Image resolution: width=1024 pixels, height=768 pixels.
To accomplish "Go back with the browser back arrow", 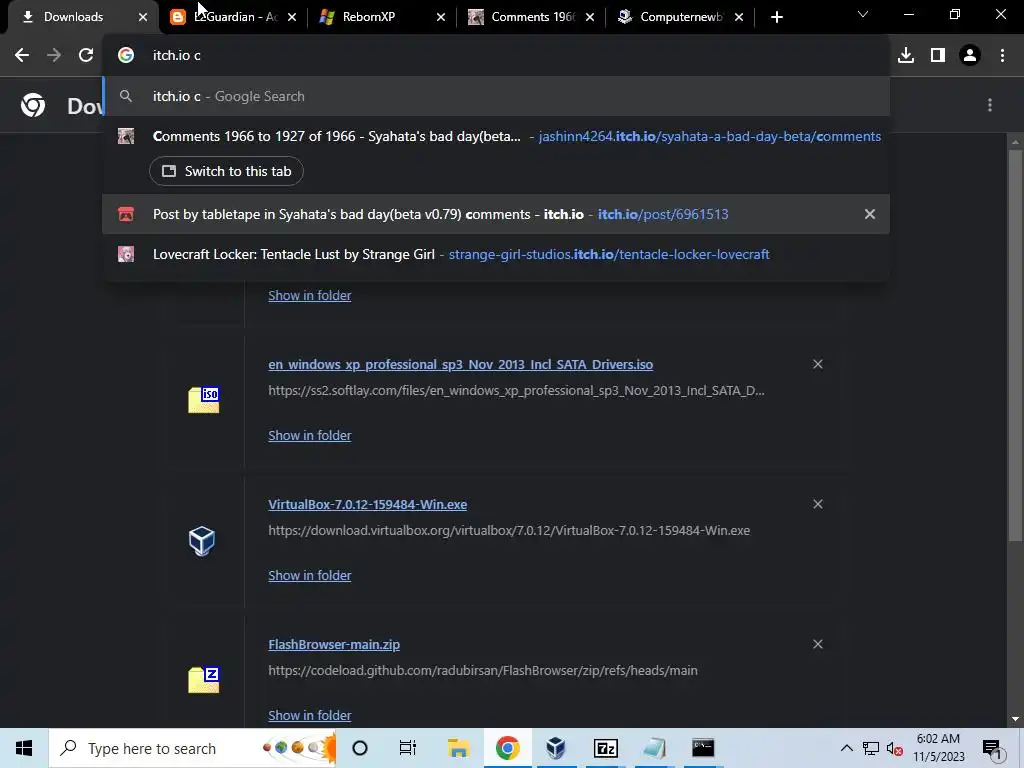I will [22, 56].
